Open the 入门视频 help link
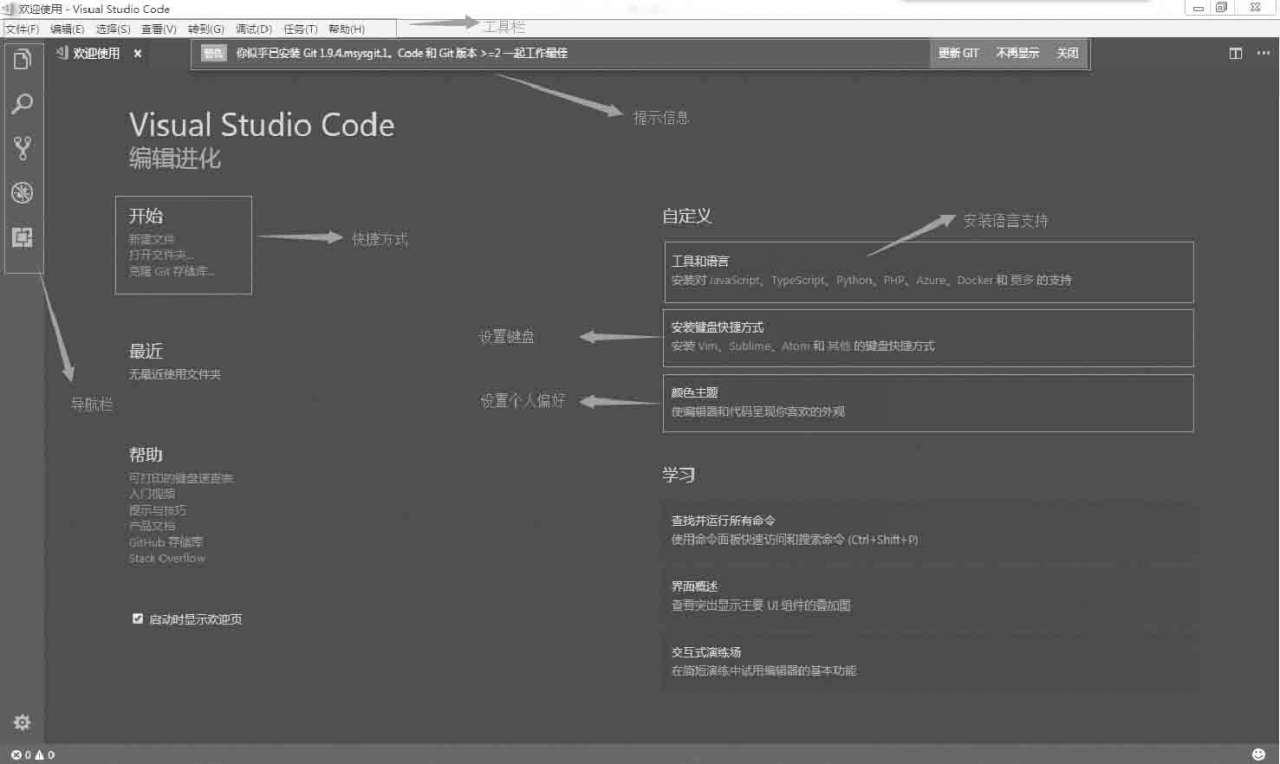 (152, 494)
